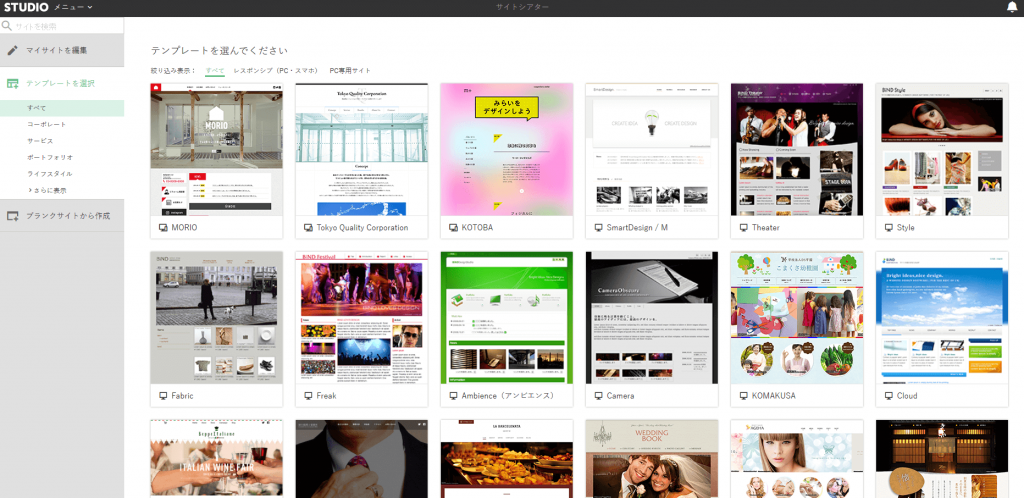
Task: Select the KOTOBA template thumbnail
Action: pyautogui.click(x=507, y=149)
